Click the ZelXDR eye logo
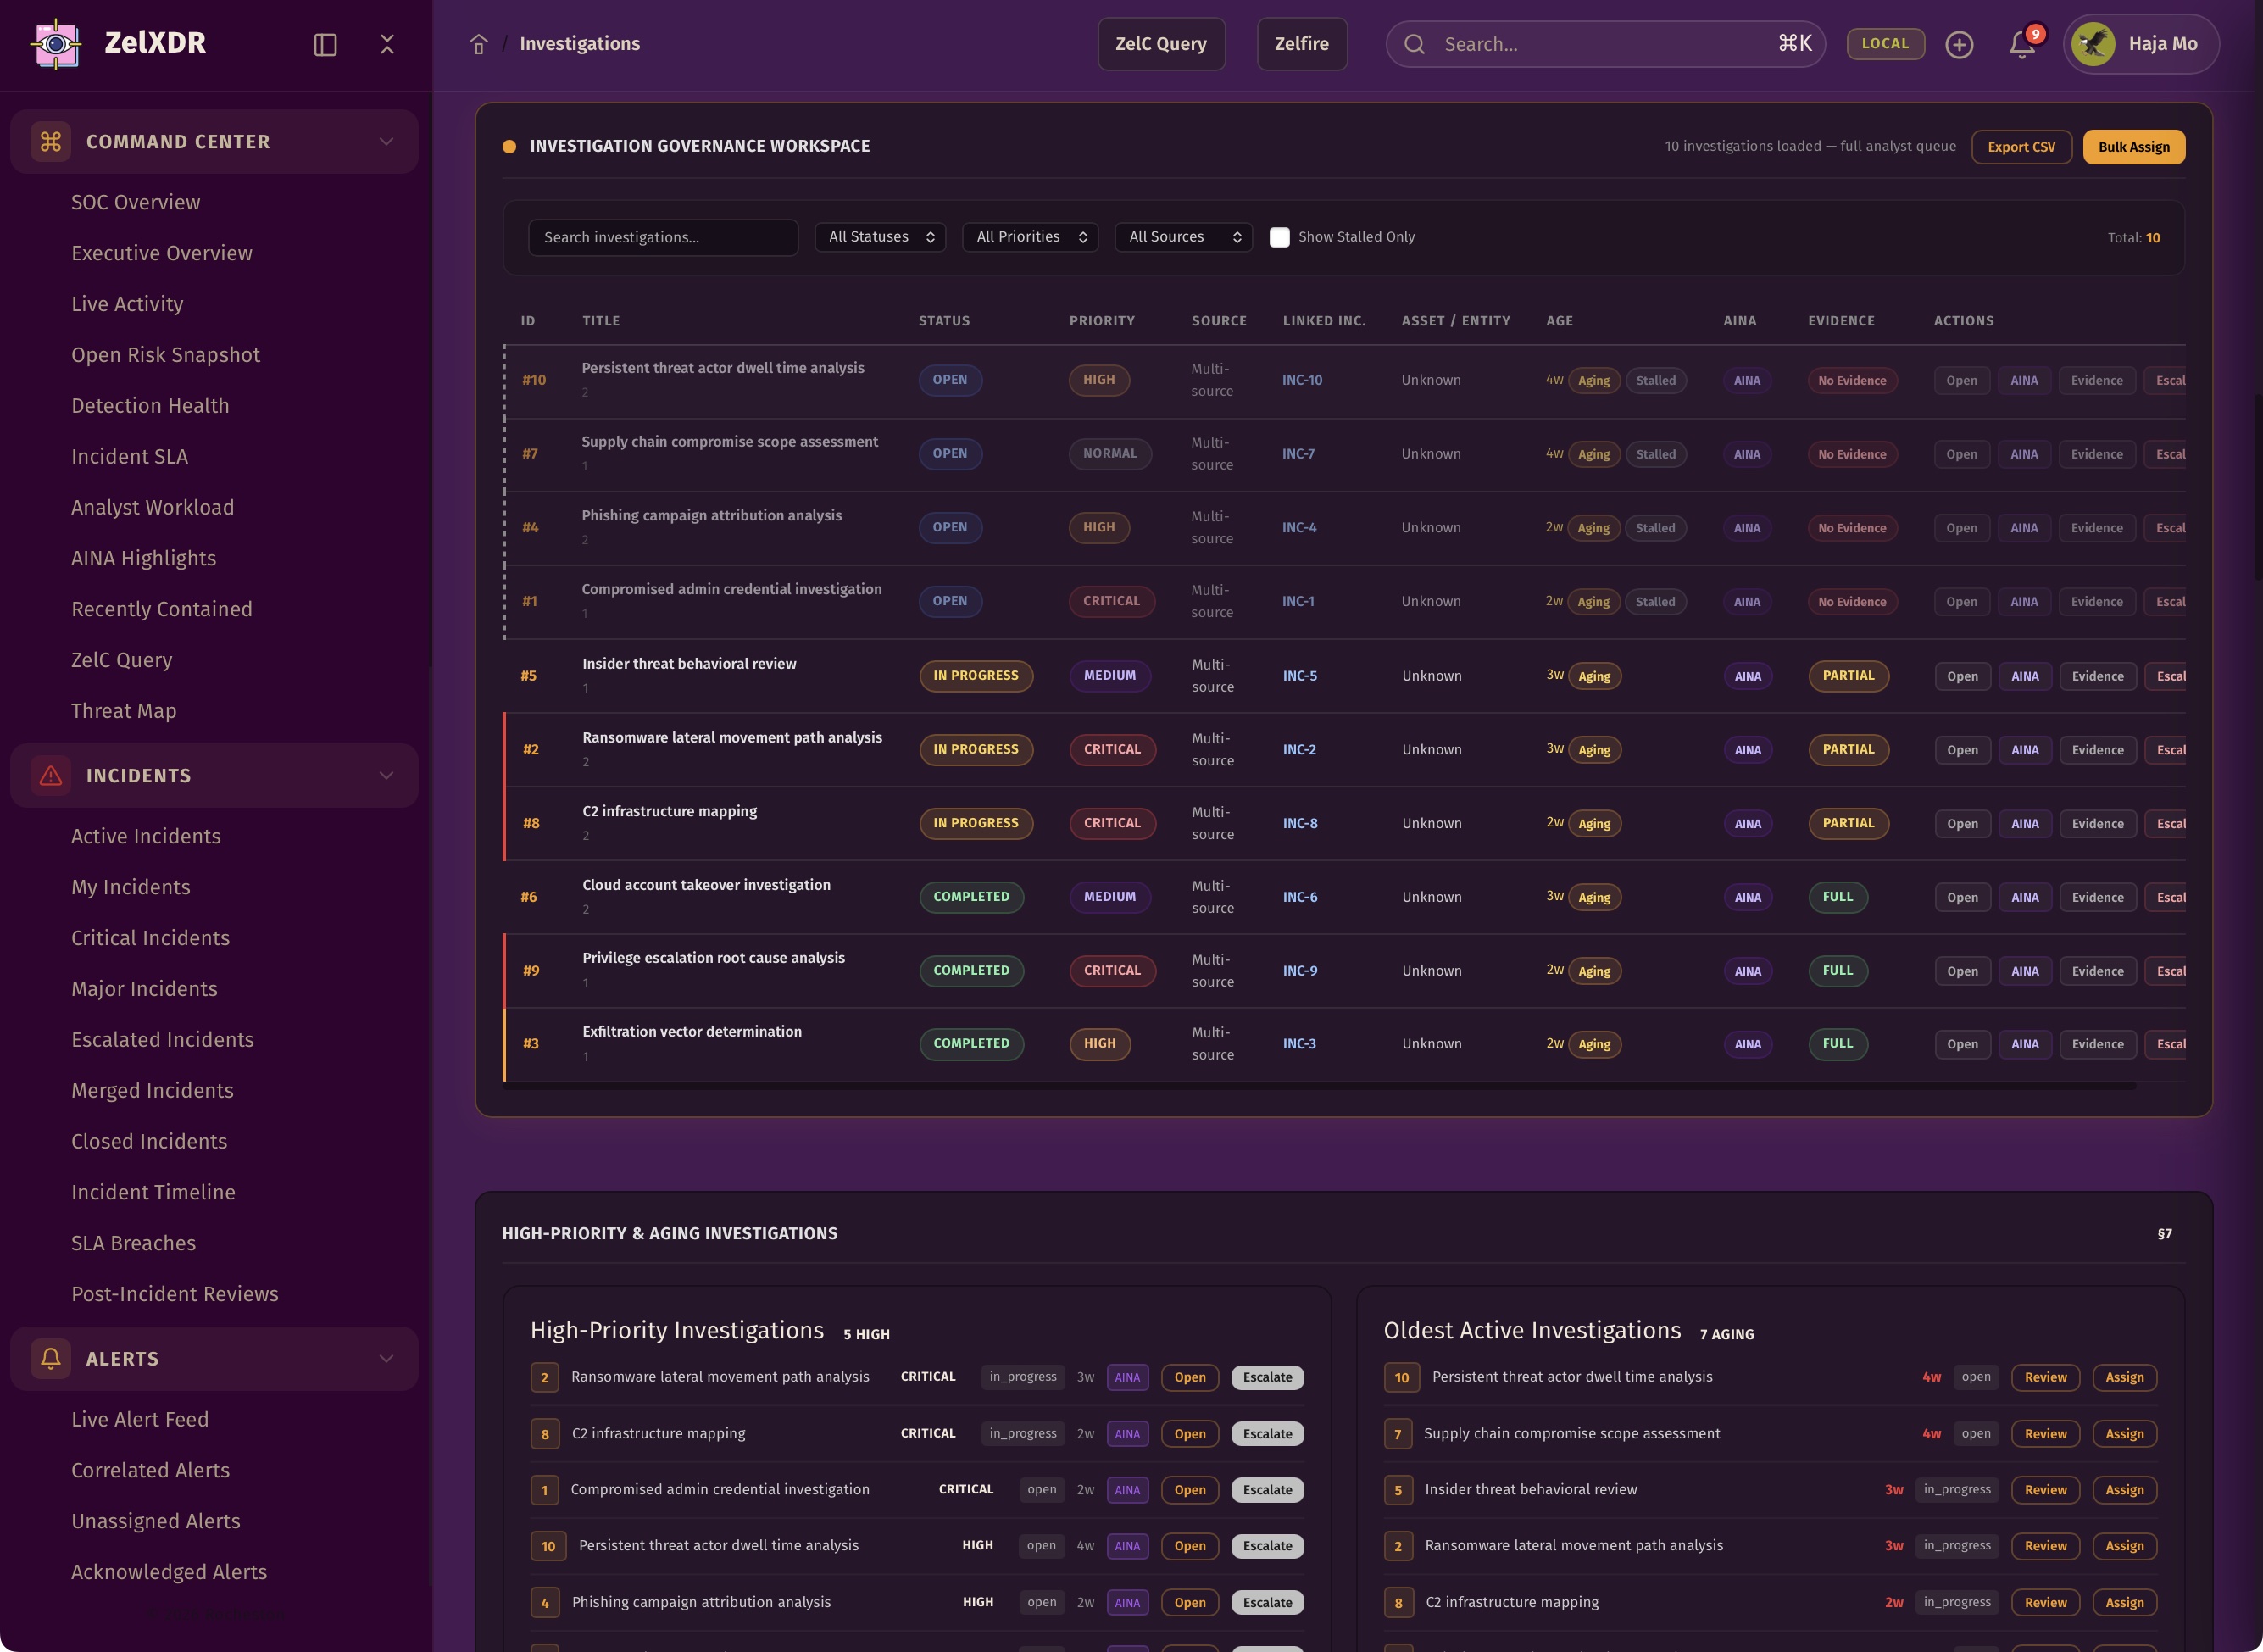This screenshot has height=1652, width=2263. [x=57, y=43]
